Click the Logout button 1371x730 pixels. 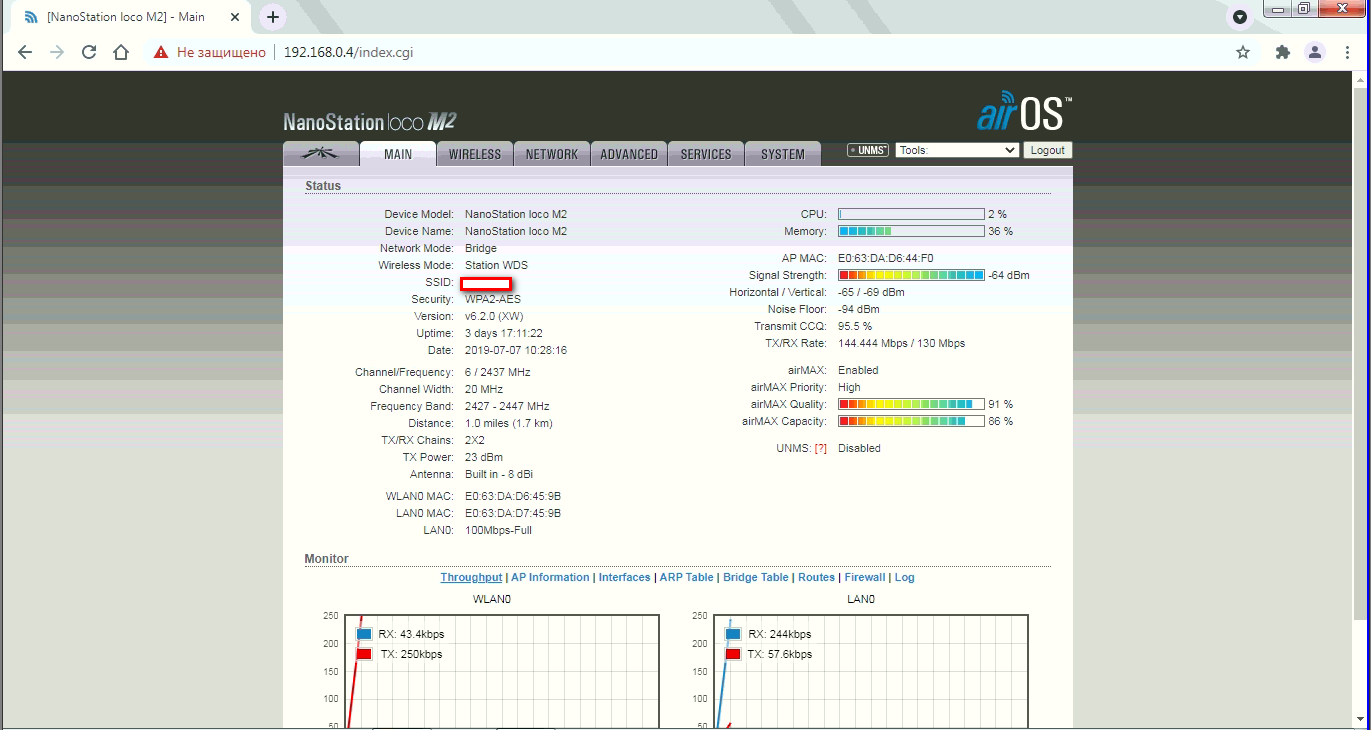pos(1047,150)
